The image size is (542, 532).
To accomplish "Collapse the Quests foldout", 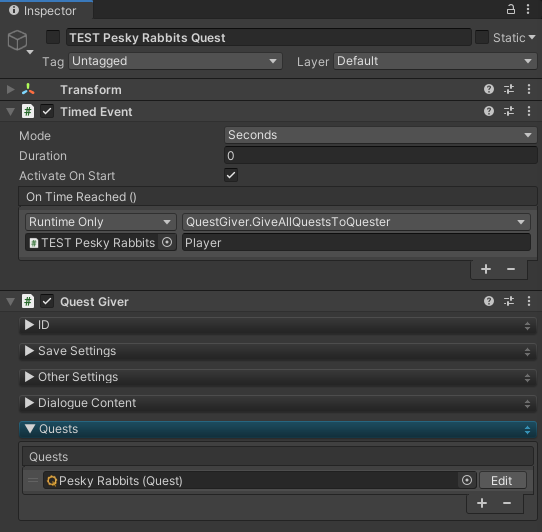I will coord(278,429).
